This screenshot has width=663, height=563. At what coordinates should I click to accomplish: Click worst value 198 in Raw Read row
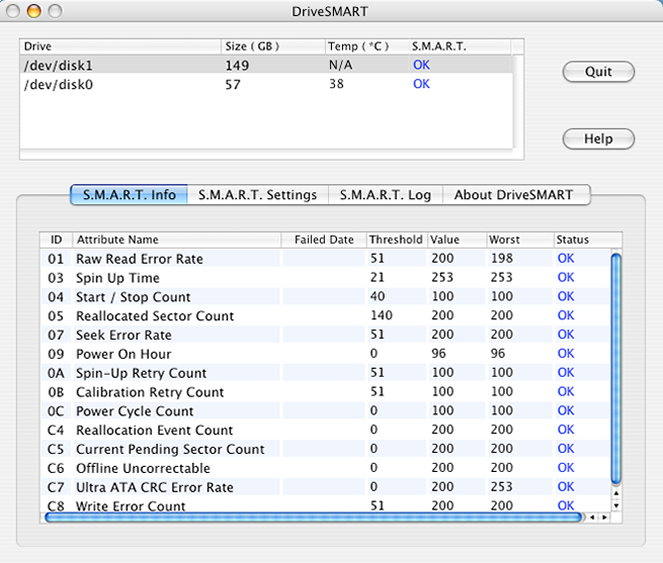[x=502, y=258]
